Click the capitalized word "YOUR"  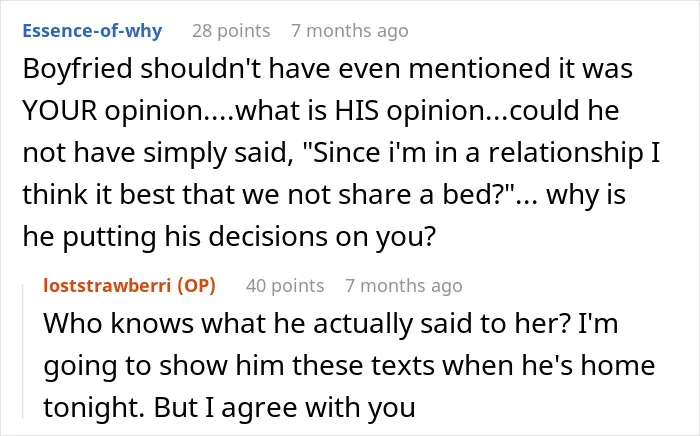pos(60,111)
